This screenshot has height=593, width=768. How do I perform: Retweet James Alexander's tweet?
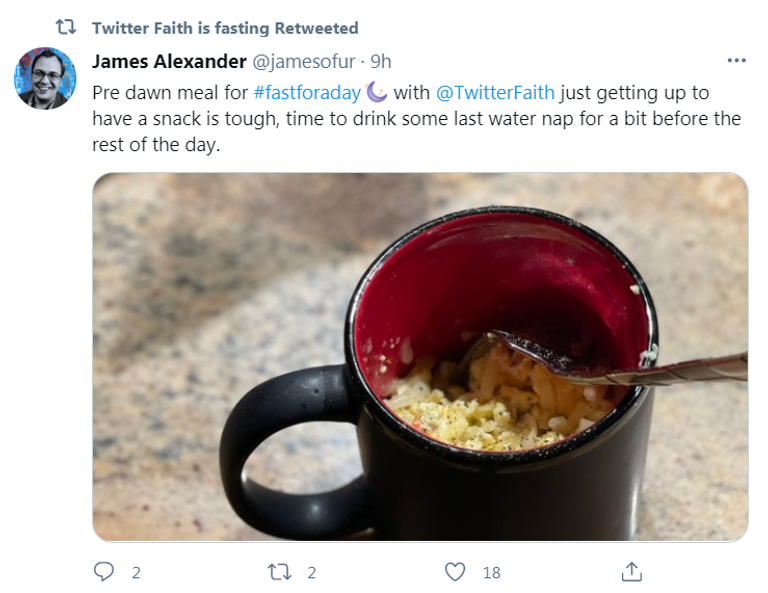pyautogui.click(x=279, y=572)
